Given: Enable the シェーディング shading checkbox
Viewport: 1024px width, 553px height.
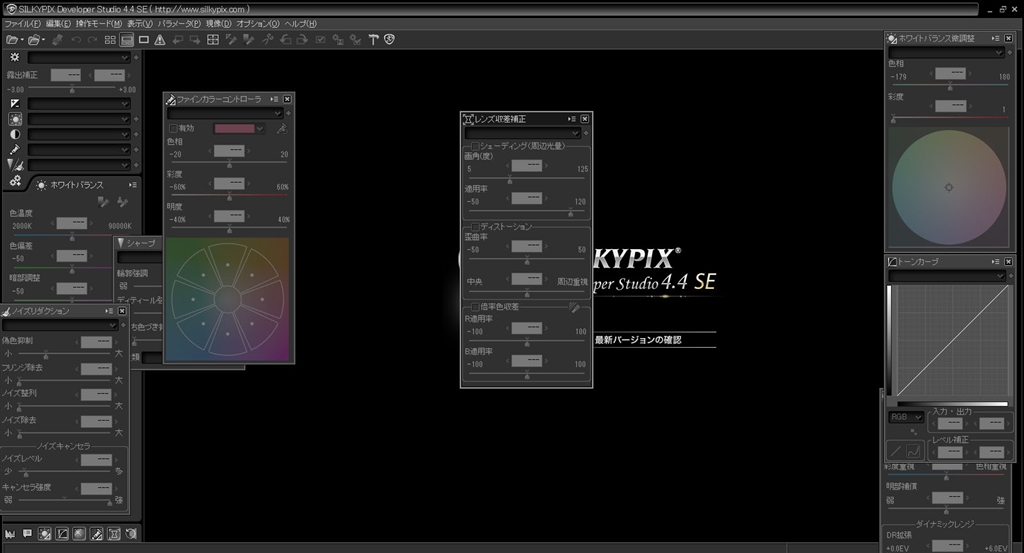Looking at the screenshot, I should [475, 146].
